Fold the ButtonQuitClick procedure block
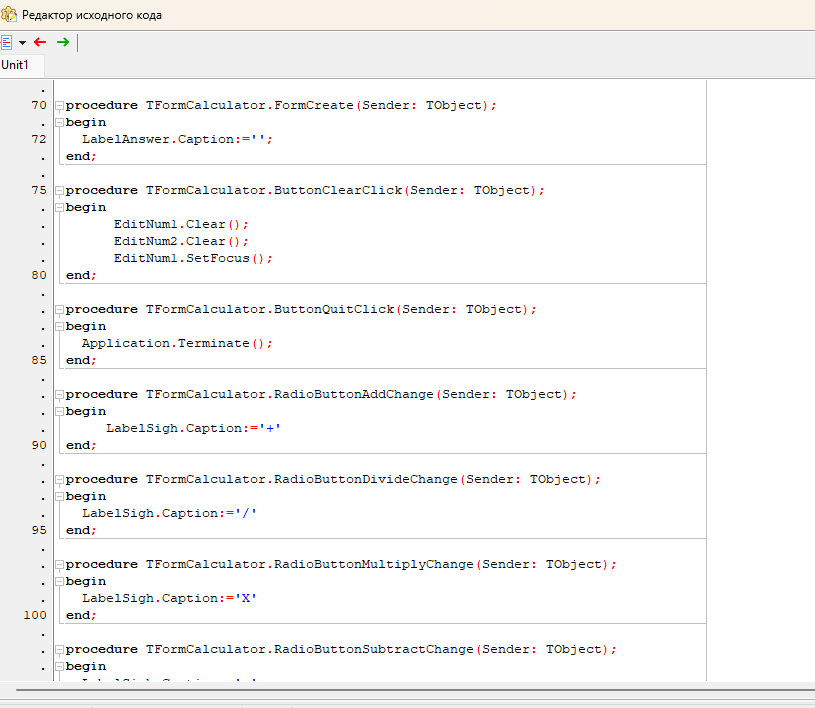This screenshot has width=815, height=708. tap(59, 310)
